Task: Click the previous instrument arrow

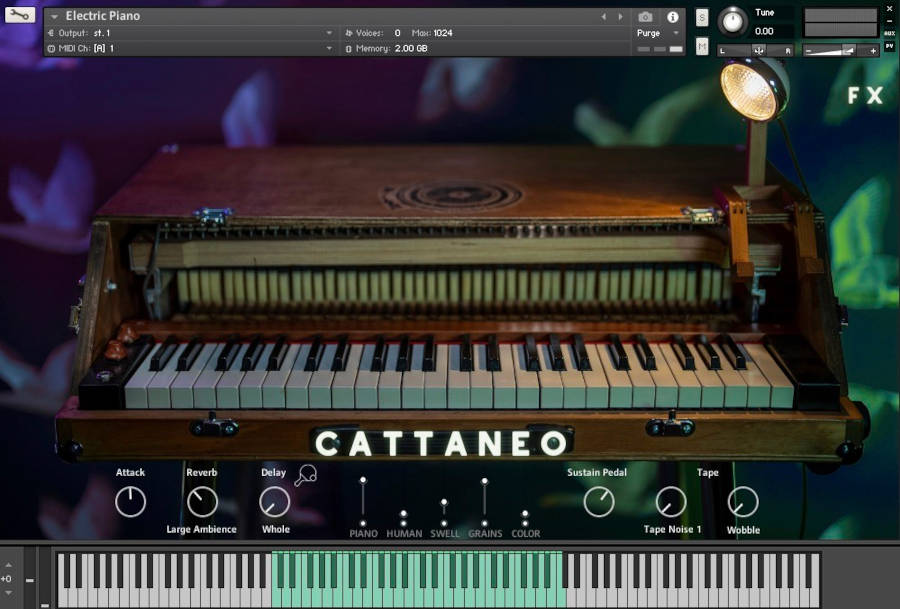Action: [x=602, y=14]
